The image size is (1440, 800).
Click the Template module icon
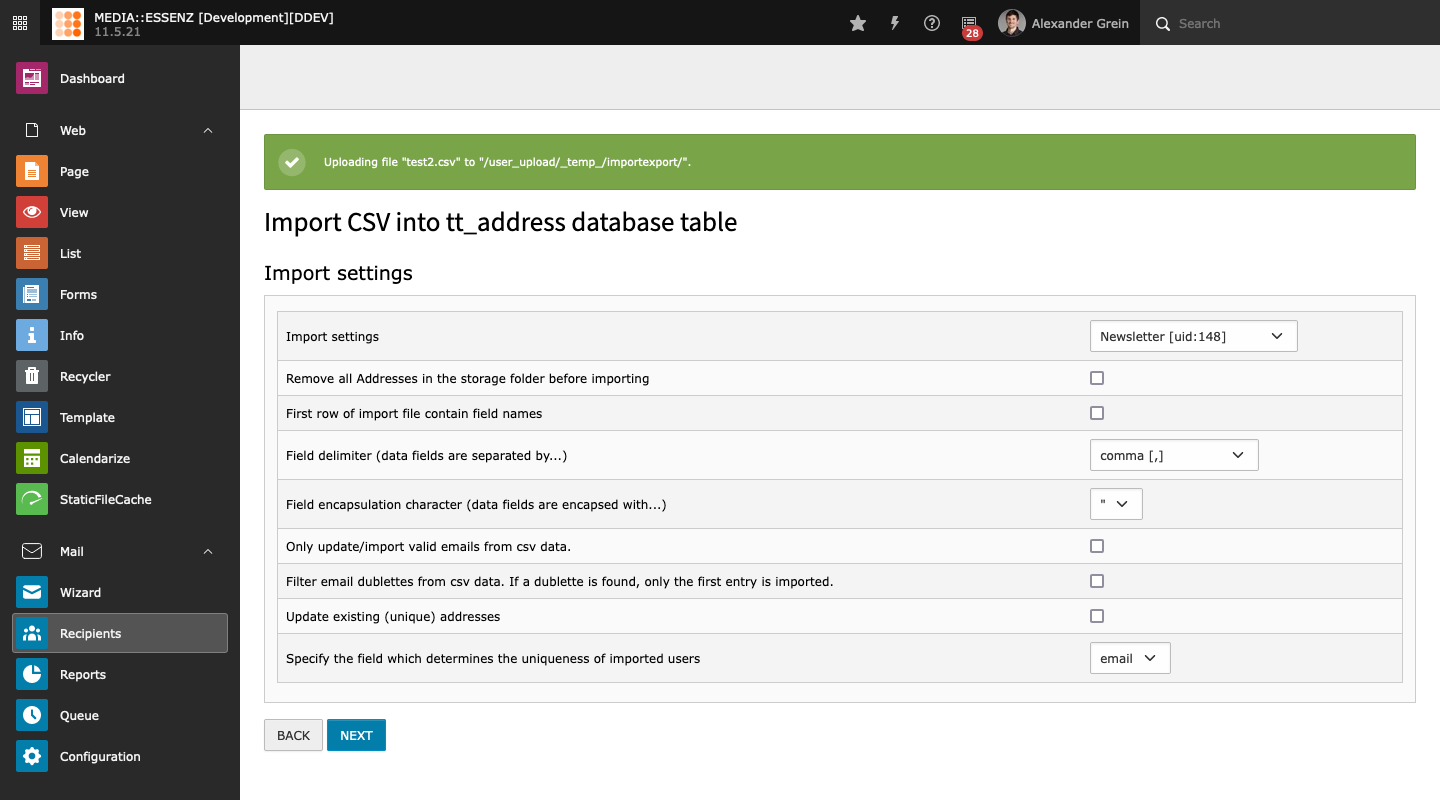point(32,417)
